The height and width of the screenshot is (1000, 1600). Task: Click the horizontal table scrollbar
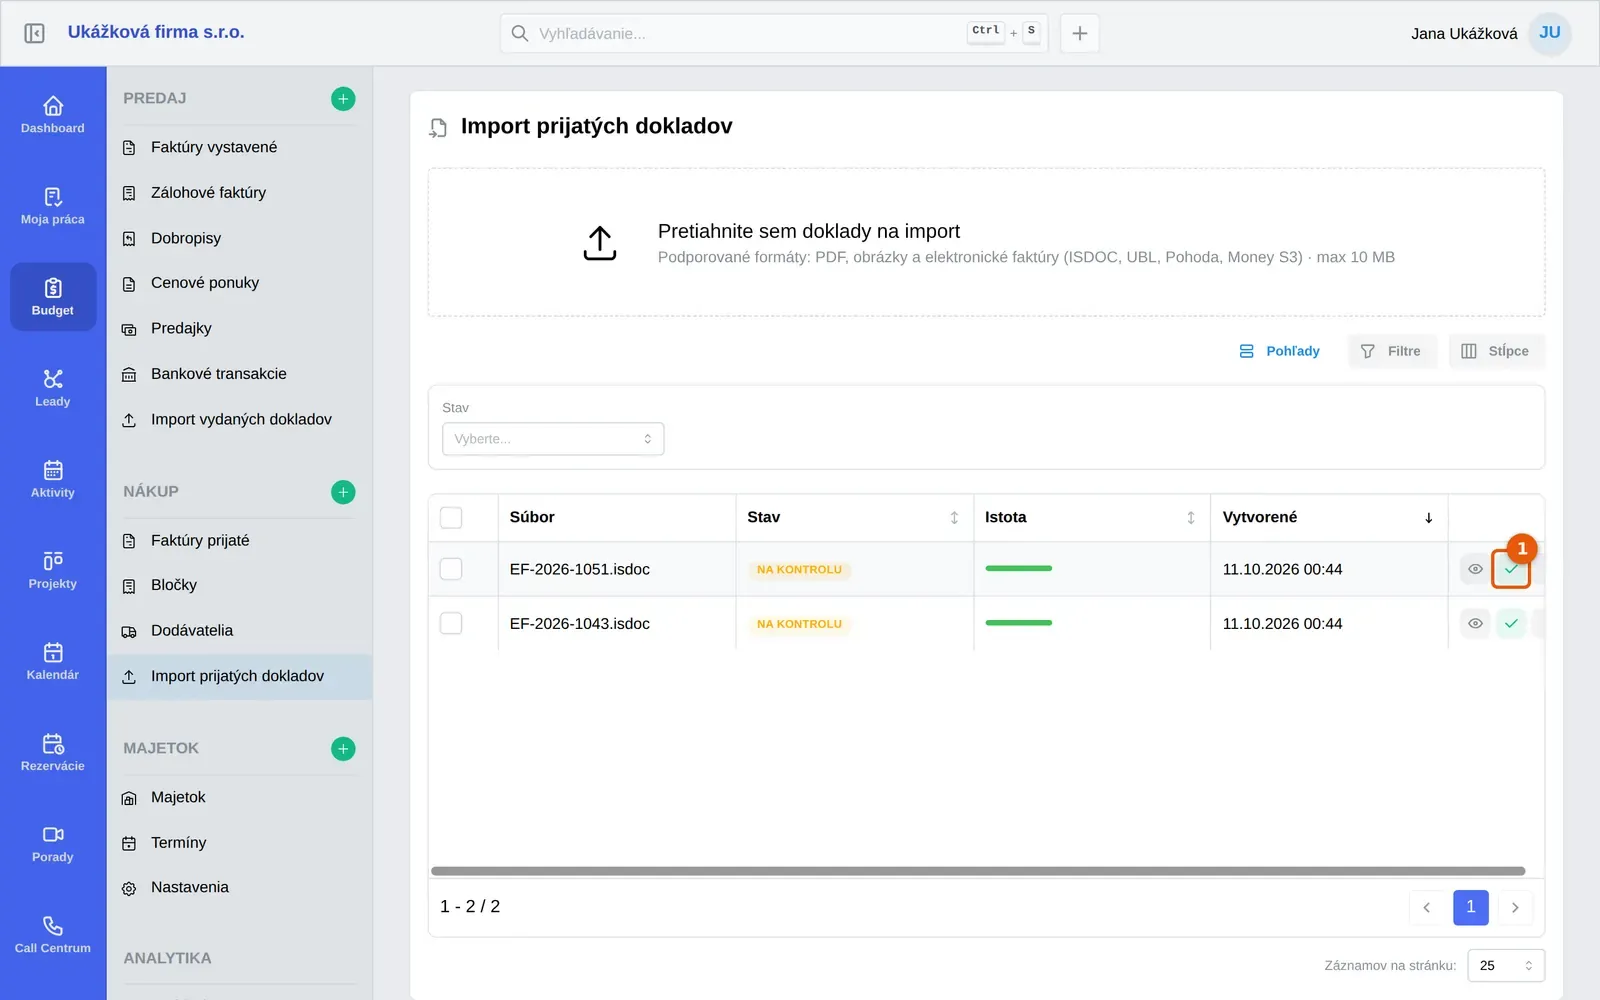pos(978,871)
